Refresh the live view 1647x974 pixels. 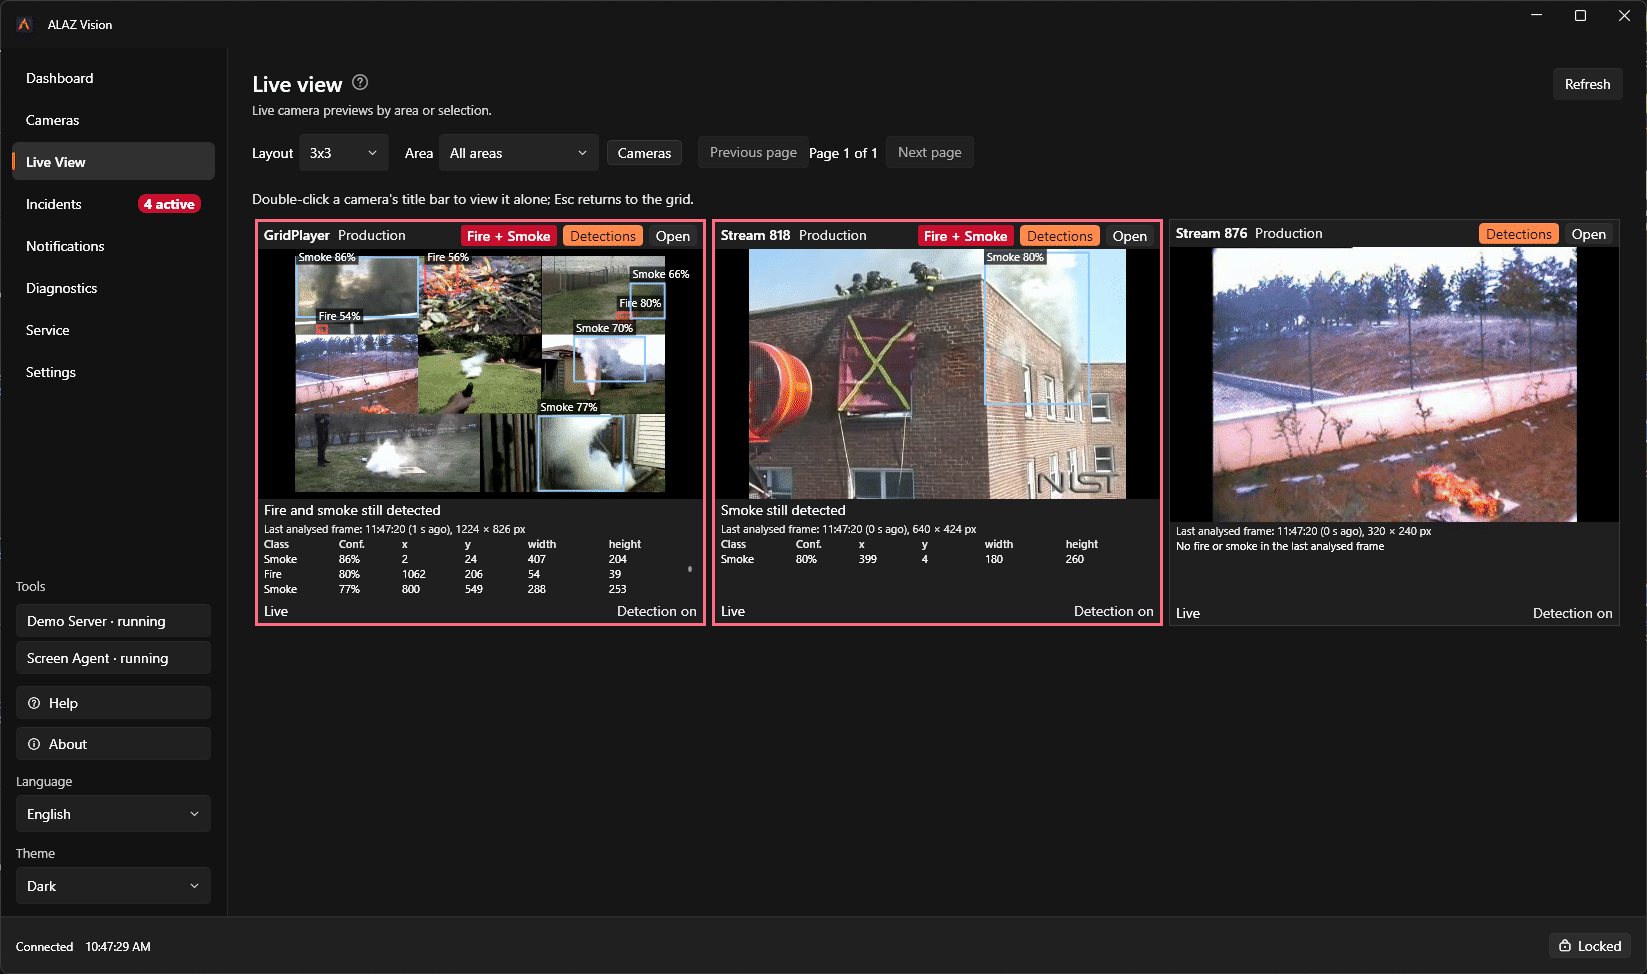[x=1587, y=84]
